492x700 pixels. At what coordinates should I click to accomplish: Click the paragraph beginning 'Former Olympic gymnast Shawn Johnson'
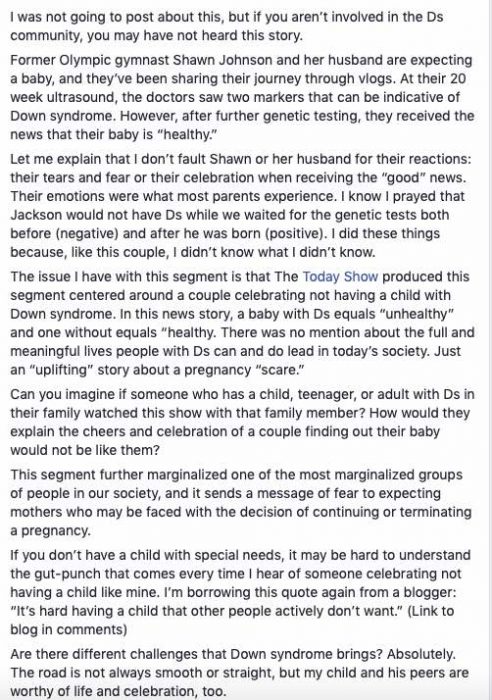tap(242, 97)
